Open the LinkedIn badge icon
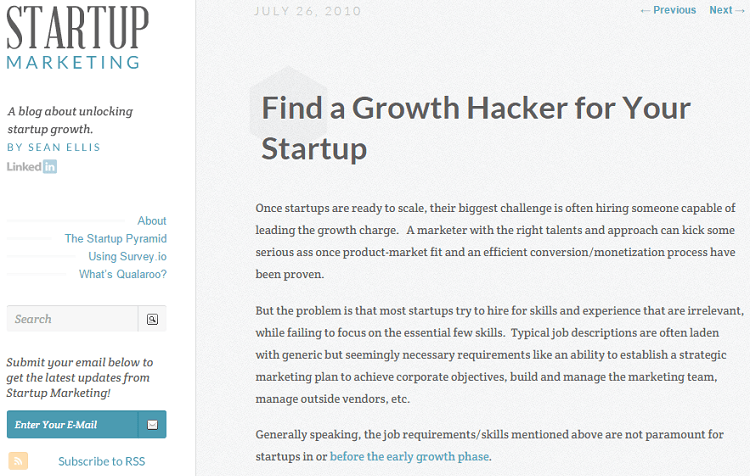The image size is (750, 476). 32,166
